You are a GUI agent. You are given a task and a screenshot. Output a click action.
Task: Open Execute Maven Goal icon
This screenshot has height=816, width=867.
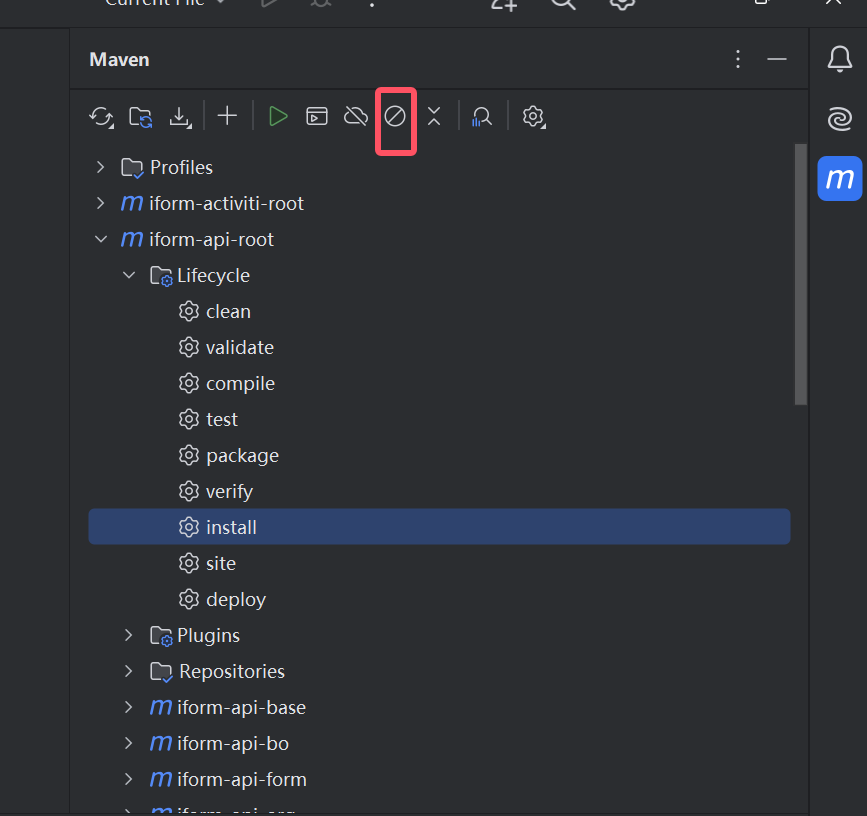[317, 117]
